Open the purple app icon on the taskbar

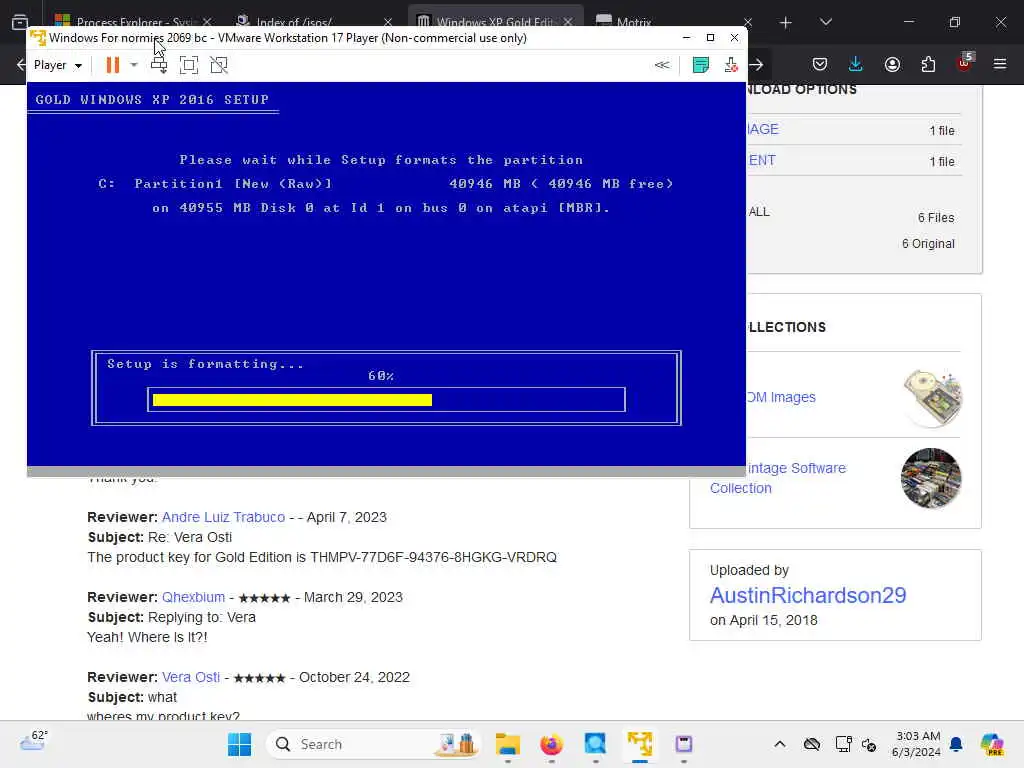[684, 744]
